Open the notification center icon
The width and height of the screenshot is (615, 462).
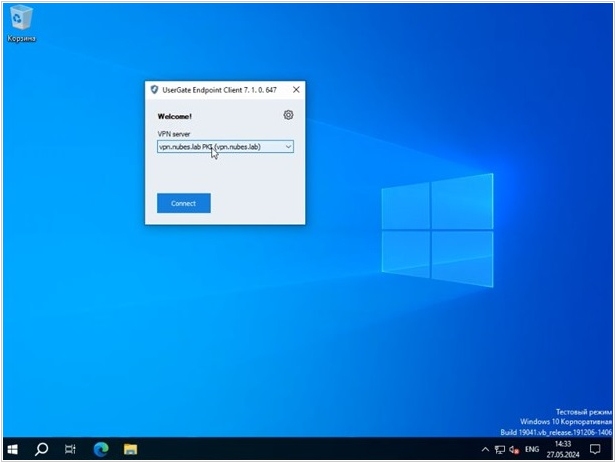click(594, 450)
